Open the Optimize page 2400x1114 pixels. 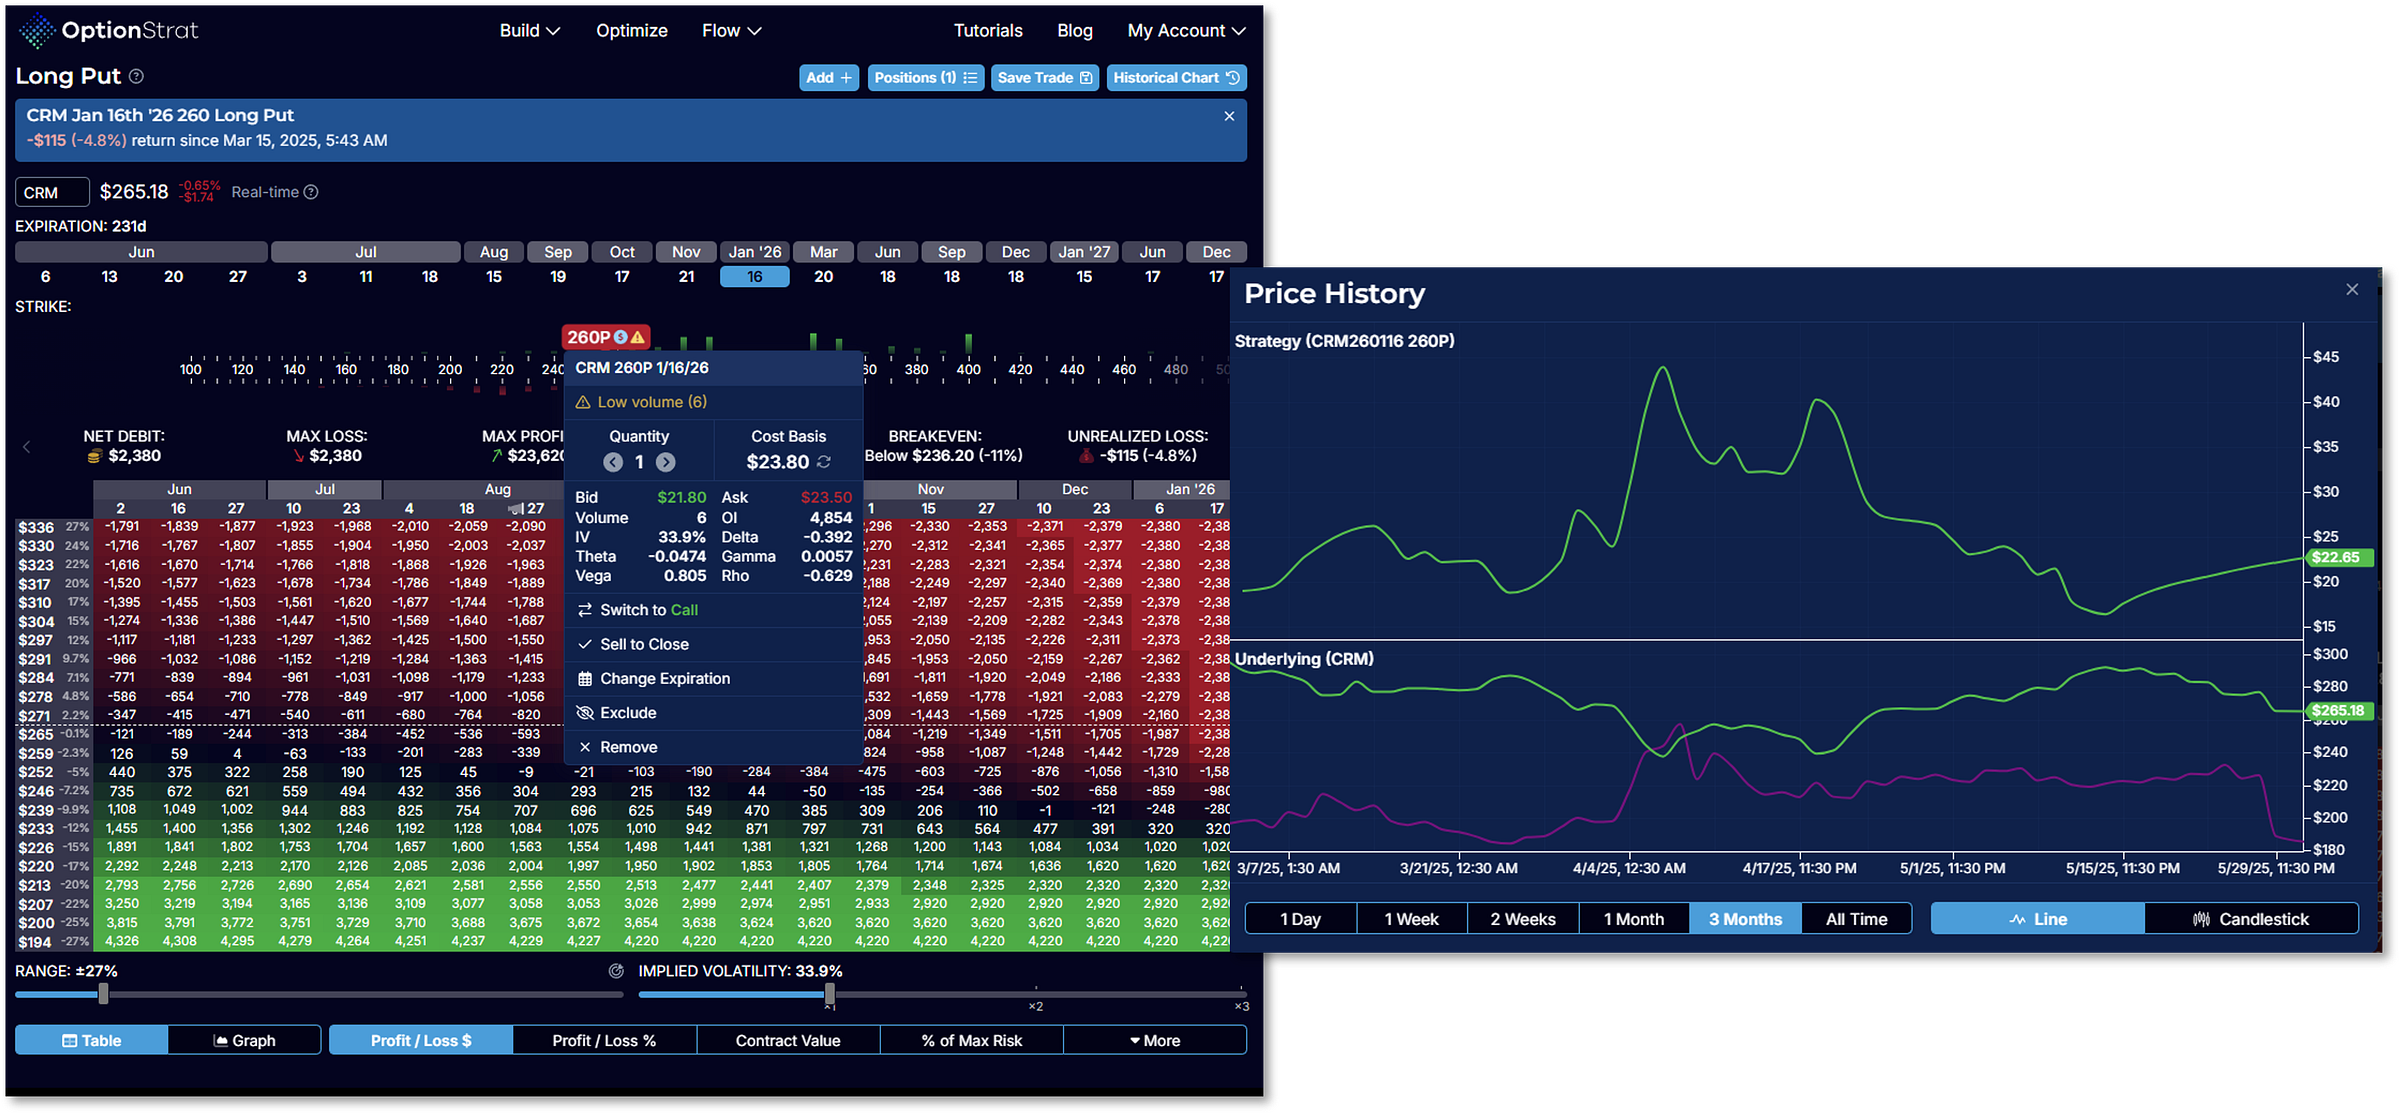[x=631, y=31]
